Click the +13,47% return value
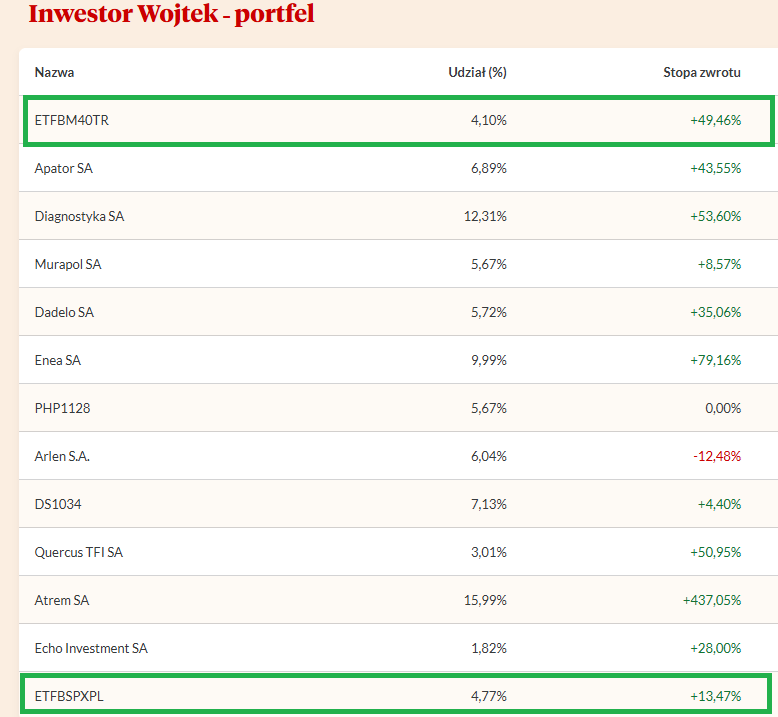The image size is (778, 717). pos(715,696)
